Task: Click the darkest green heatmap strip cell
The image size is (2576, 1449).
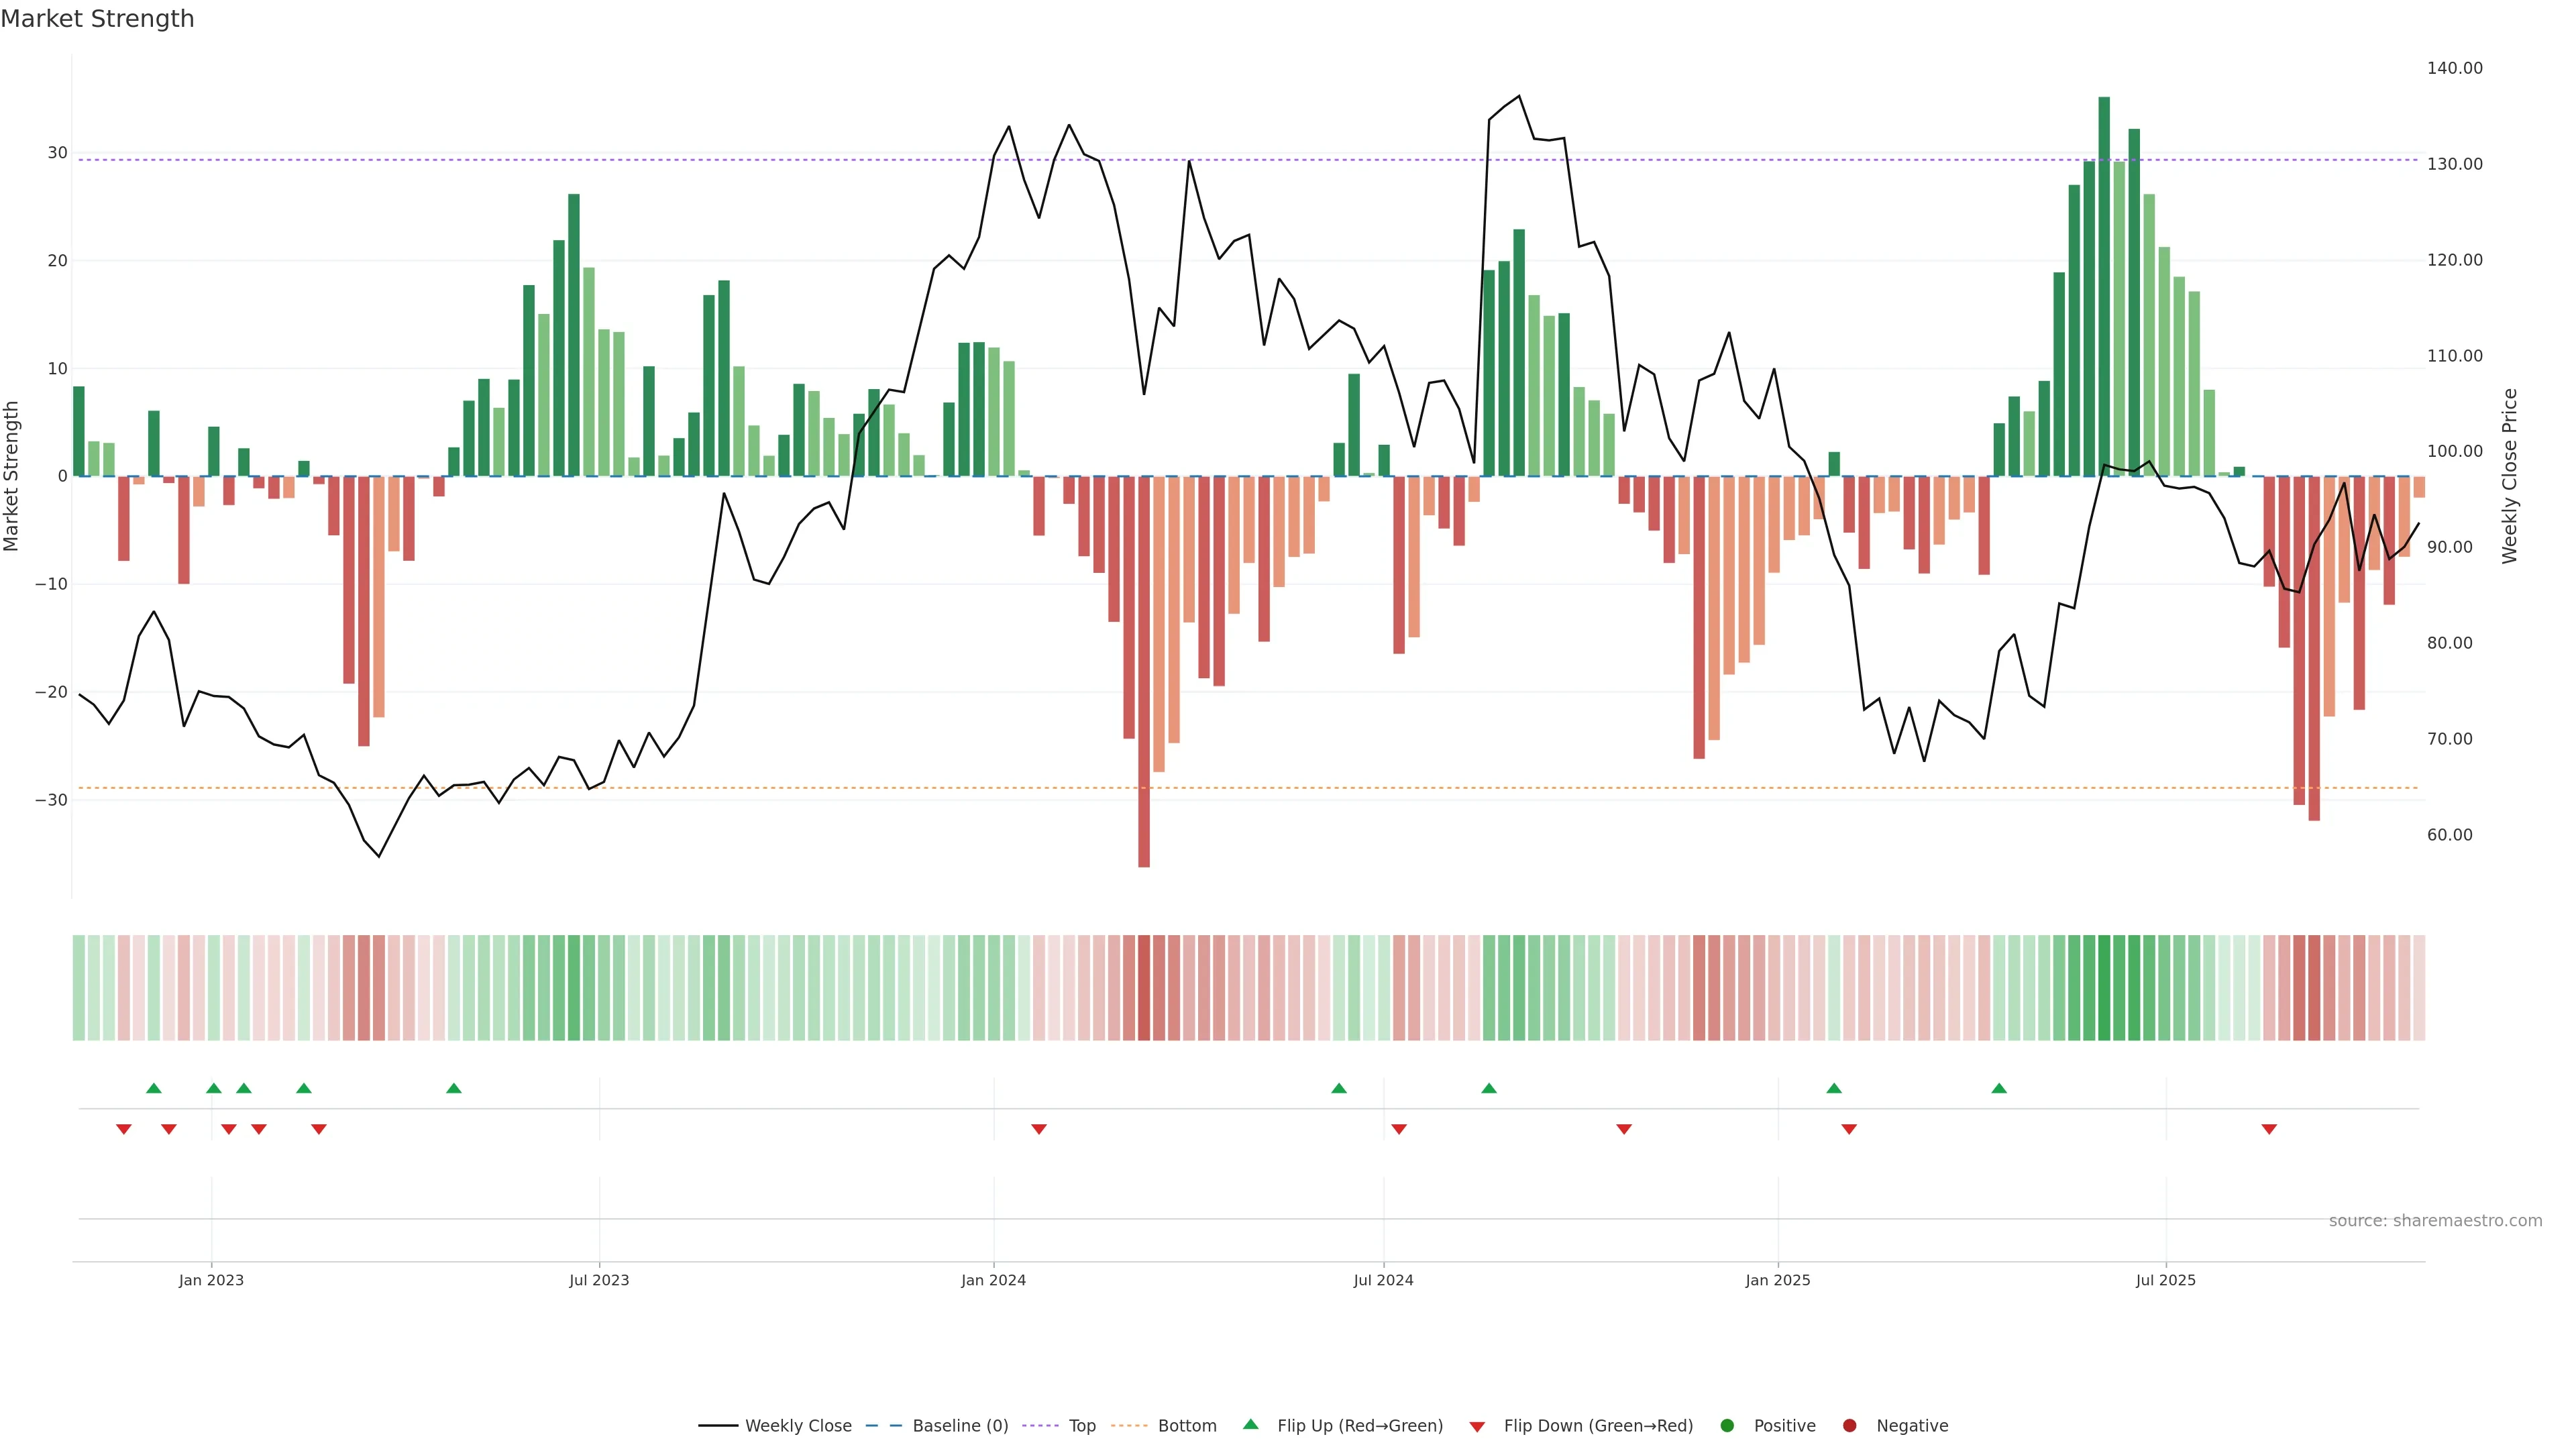Action: pos(2104,988)
